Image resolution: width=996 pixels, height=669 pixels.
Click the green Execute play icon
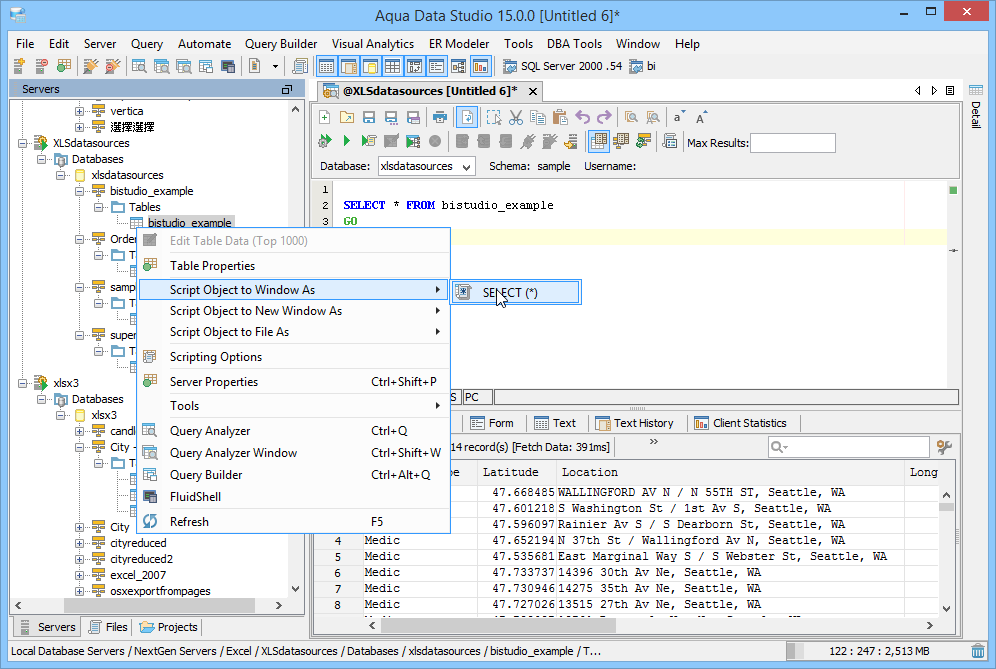pyautogui.click(x=347, y=141)
